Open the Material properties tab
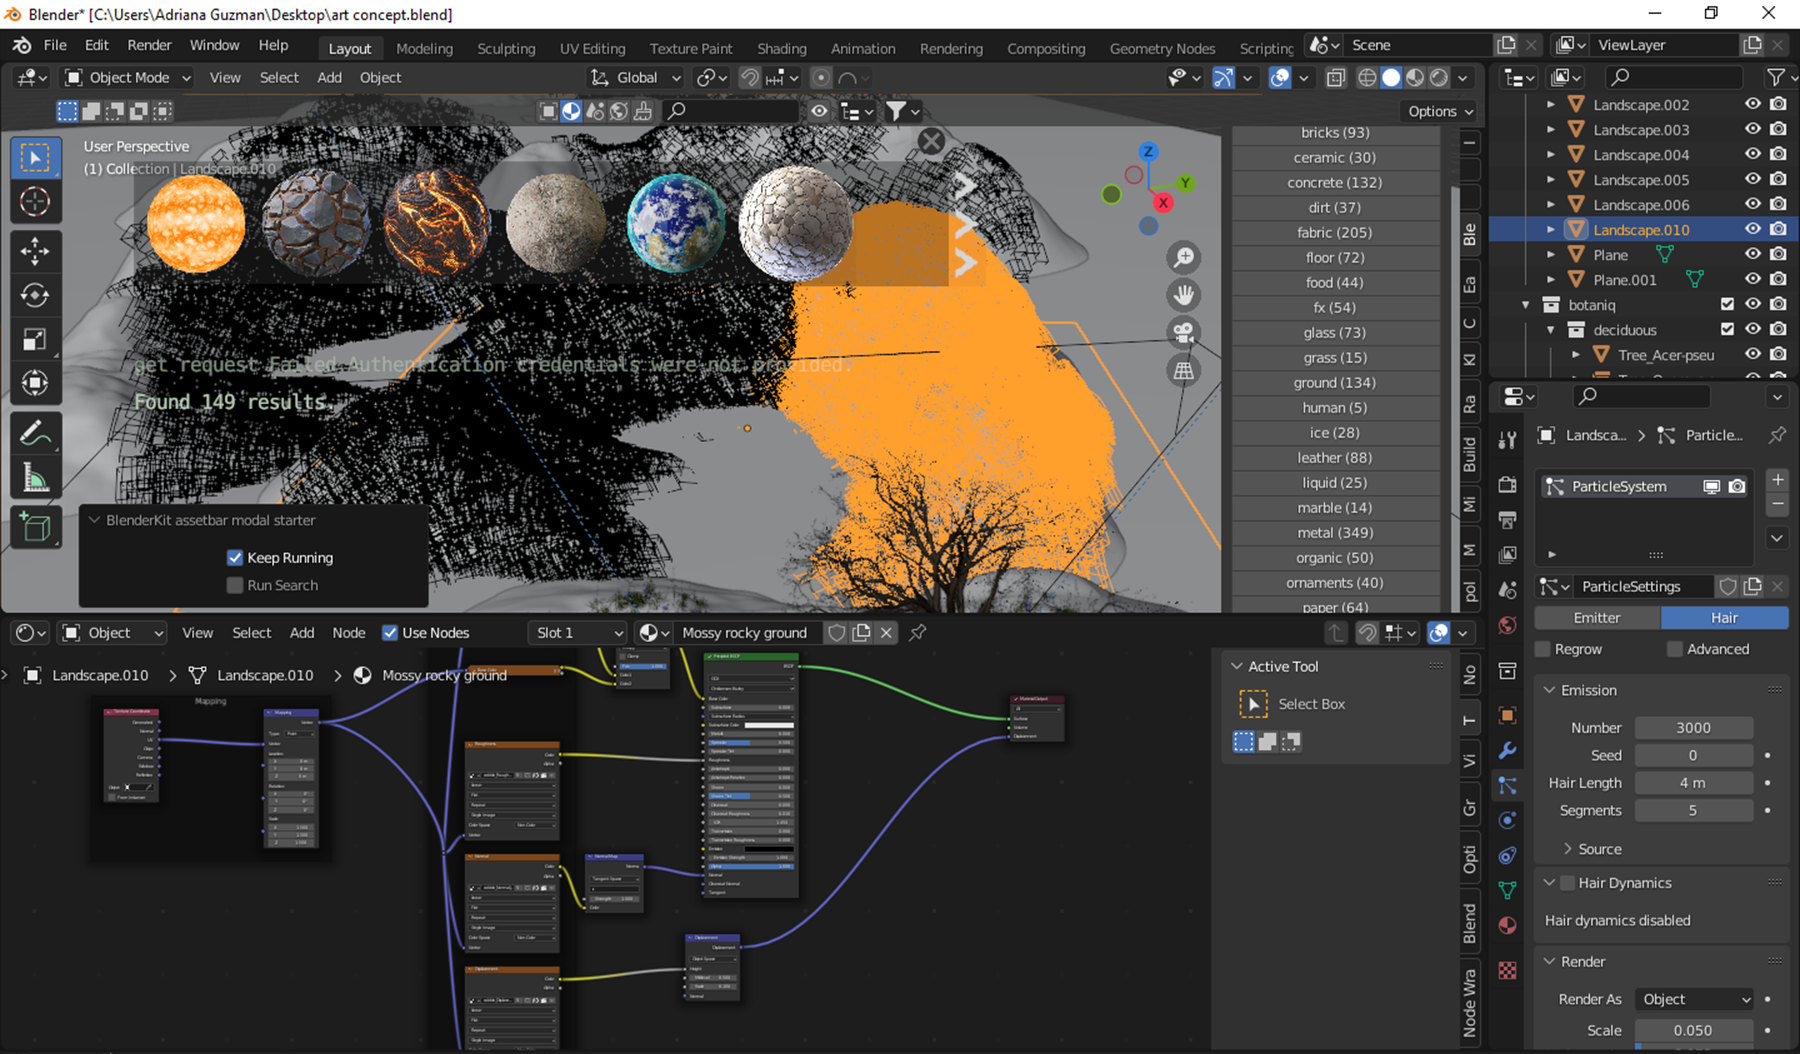Viewport: 1800px width, 1054px height. coord(1507,925)
